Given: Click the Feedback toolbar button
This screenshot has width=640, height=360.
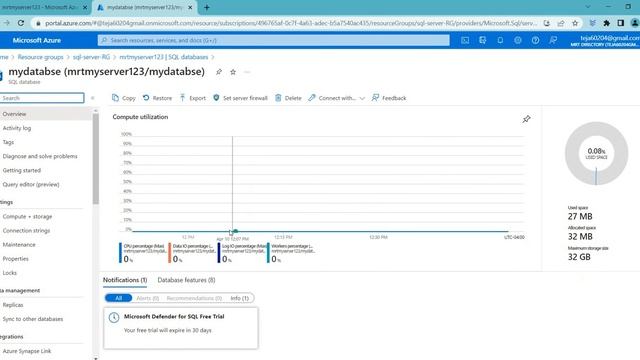Looking at the screenshot, I should coord(389,98).
